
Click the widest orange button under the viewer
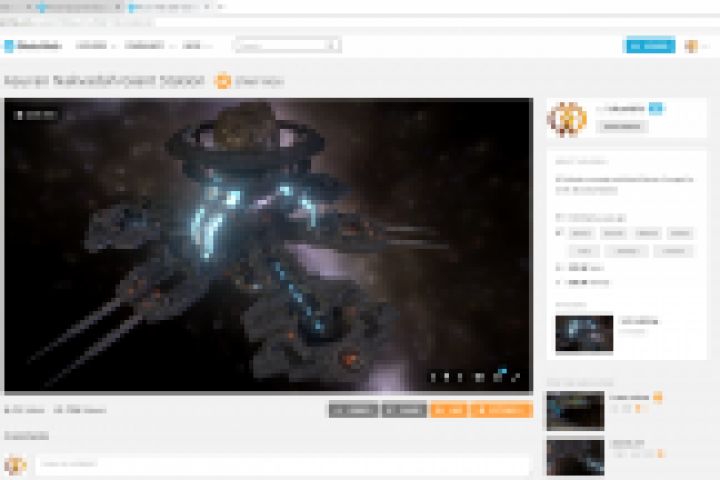point(502,410)
